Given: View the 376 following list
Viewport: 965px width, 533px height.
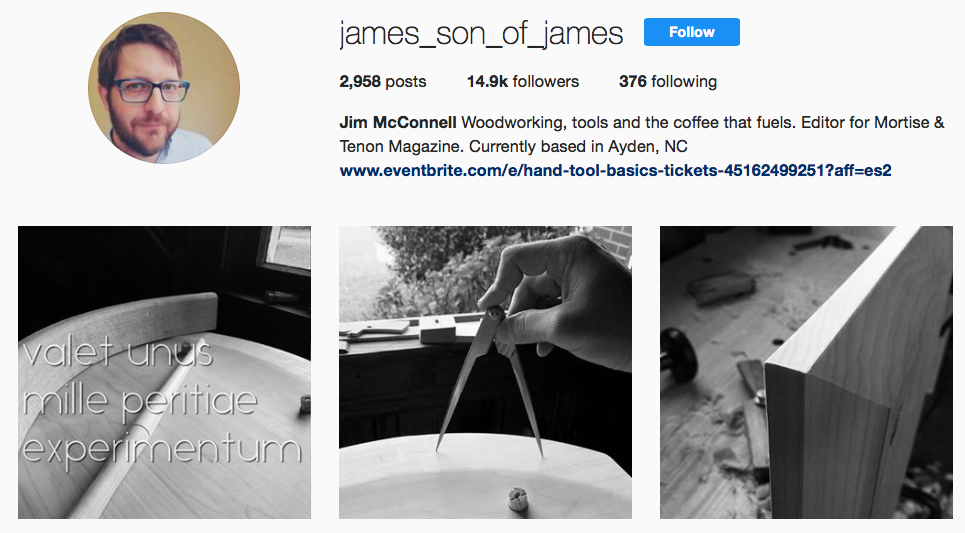Looking at the screenshot, I should point(668,81).
